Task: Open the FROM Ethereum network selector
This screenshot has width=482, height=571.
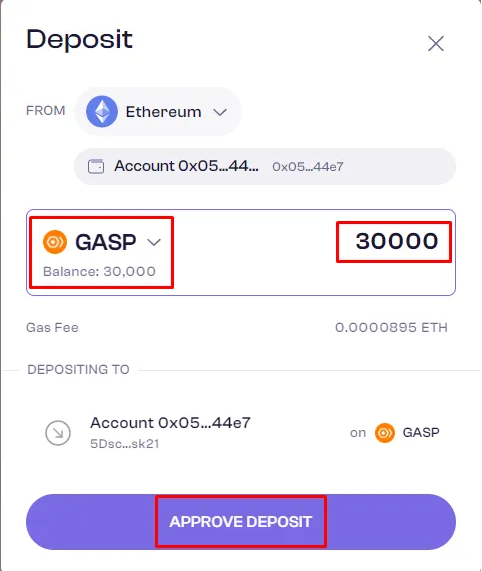Action: (158, 111)
